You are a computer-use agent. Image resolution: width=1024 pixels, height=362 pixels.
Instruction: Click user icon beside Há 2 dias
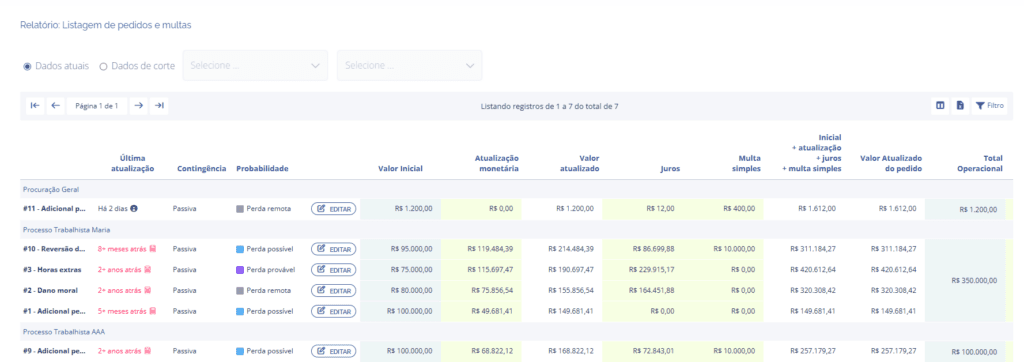[x=134, y=208]
